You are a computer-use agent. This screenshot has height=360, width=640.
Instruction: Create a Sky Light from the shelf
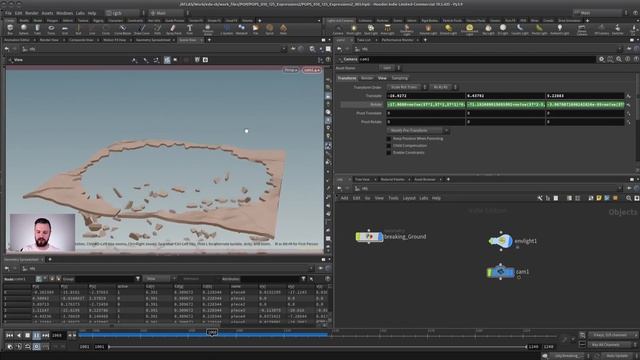click(x=488, y=29)
